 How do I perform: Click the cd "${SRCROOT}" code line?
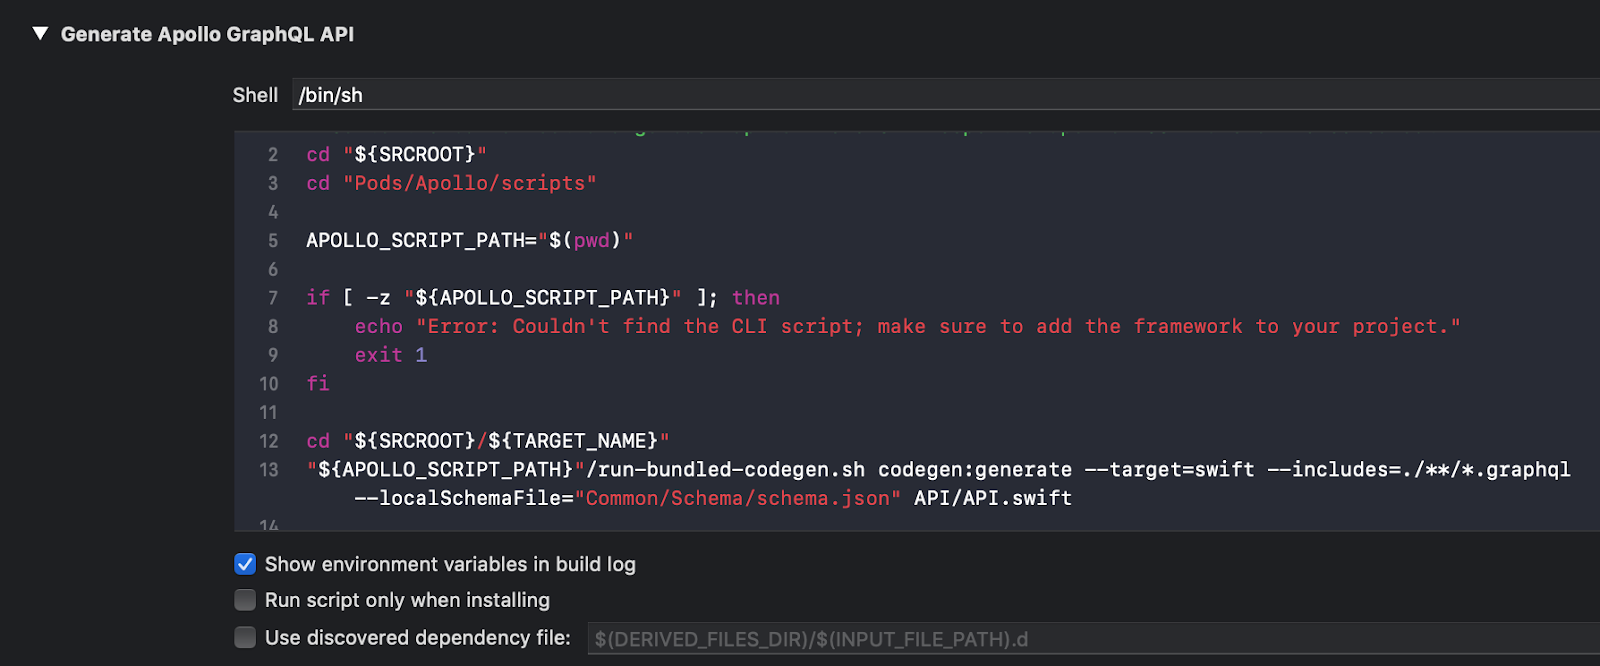pyautogui.click(x=396, y=155)
